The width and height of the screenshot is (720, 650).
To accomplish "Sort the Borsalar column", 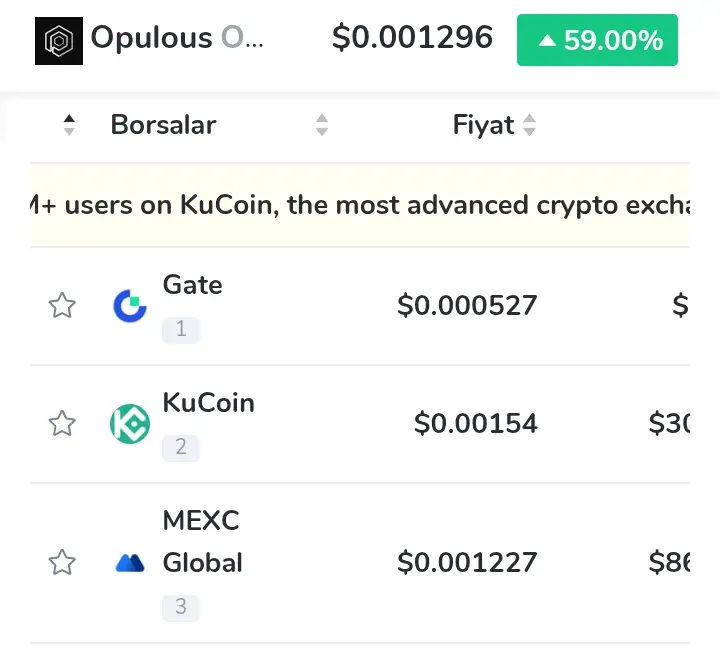I will [x=321, y=125].
